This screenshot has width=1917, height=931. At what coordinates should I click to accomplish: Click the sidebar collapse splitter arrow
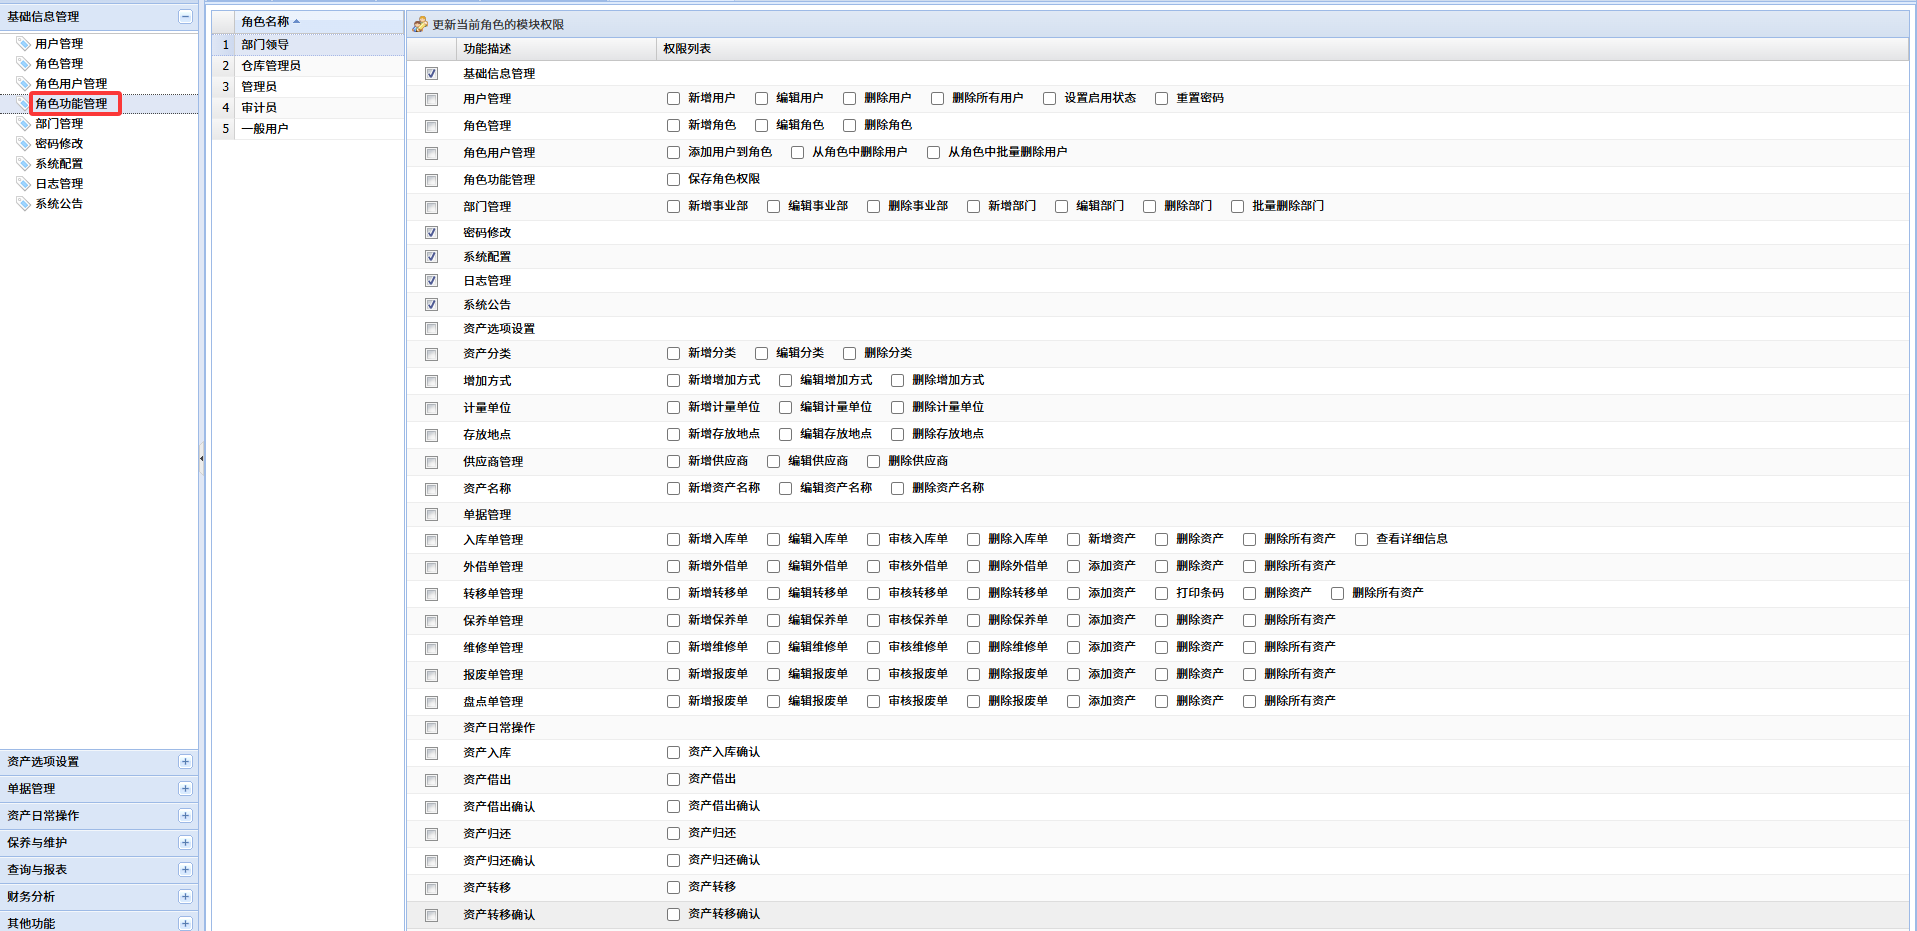(202, 459)
